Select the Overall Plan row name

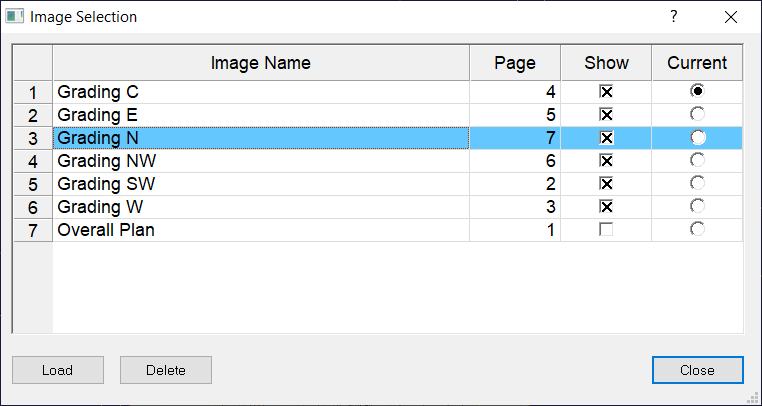pyautogui.click(x=261, y=230)
